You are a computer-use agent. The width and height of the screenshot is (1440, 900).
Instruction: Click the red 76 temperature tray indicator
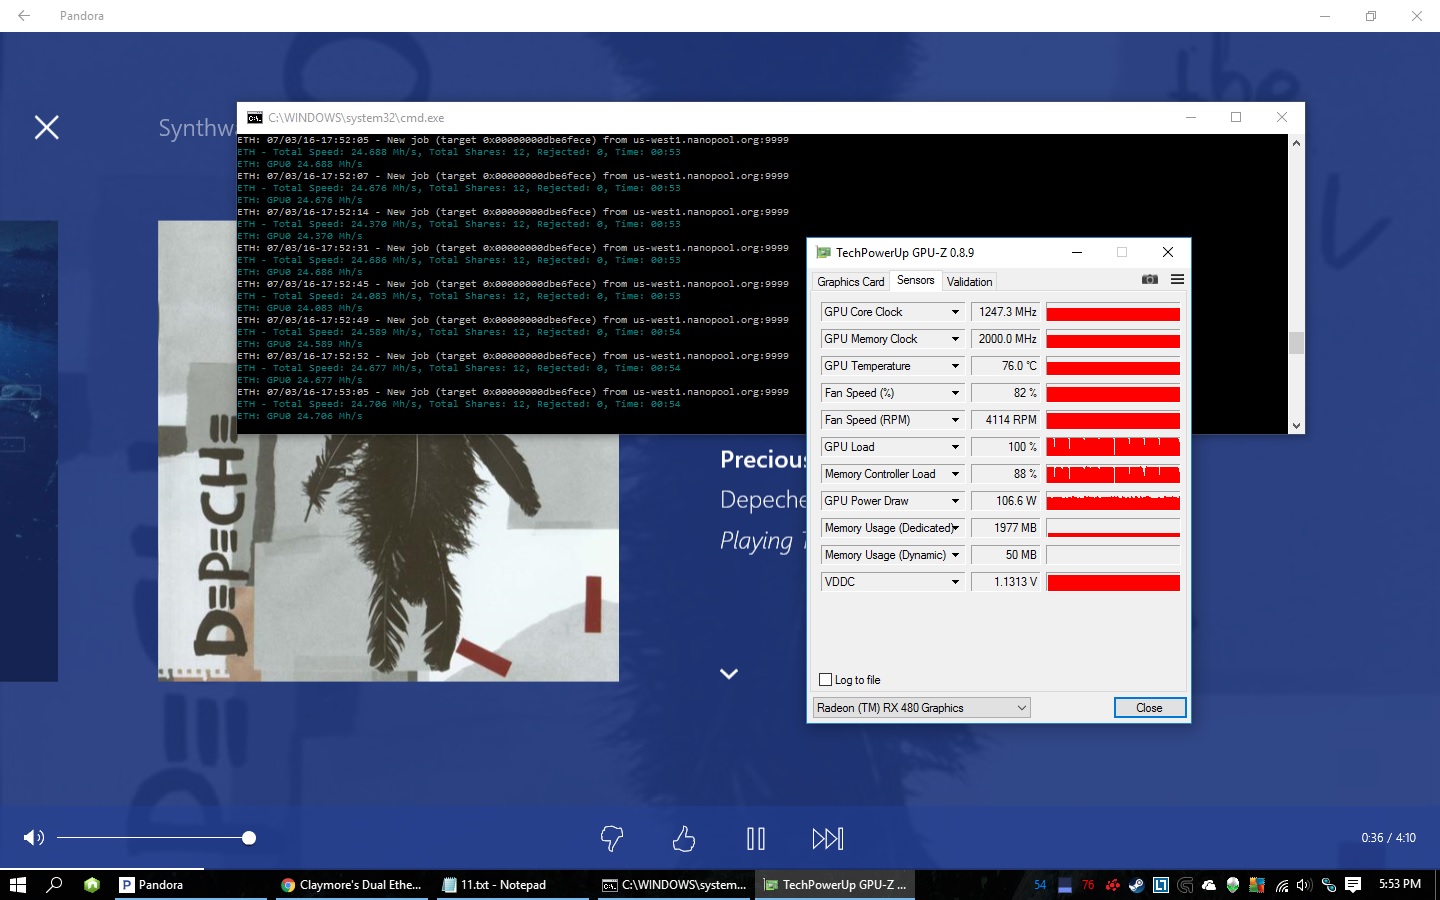tap(1088, 885)
